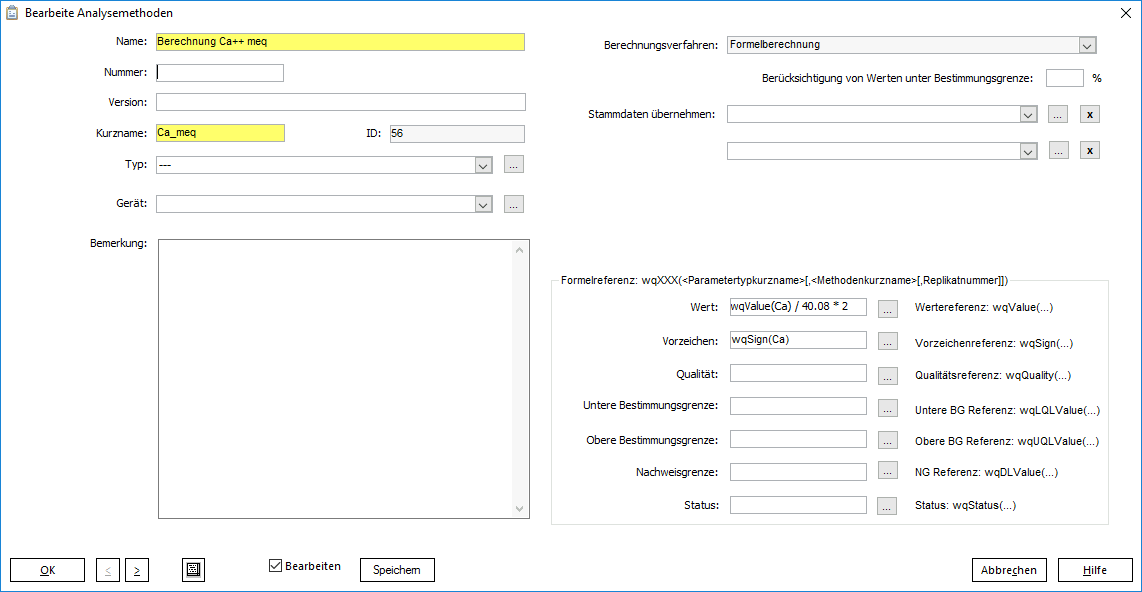1142x592 pixels.
Task: Click the record list view icon near OK
Action: (193, 569)
